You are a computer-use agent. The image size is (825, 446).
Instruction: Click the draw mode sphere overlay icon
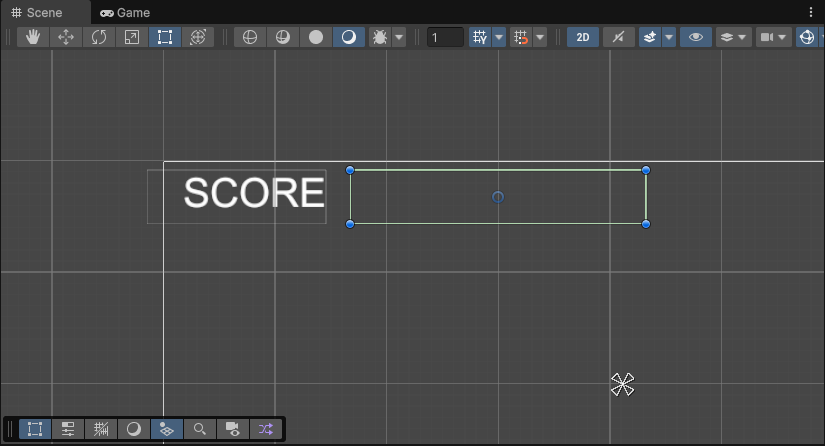pyautogui.click(x=134, y=429)
